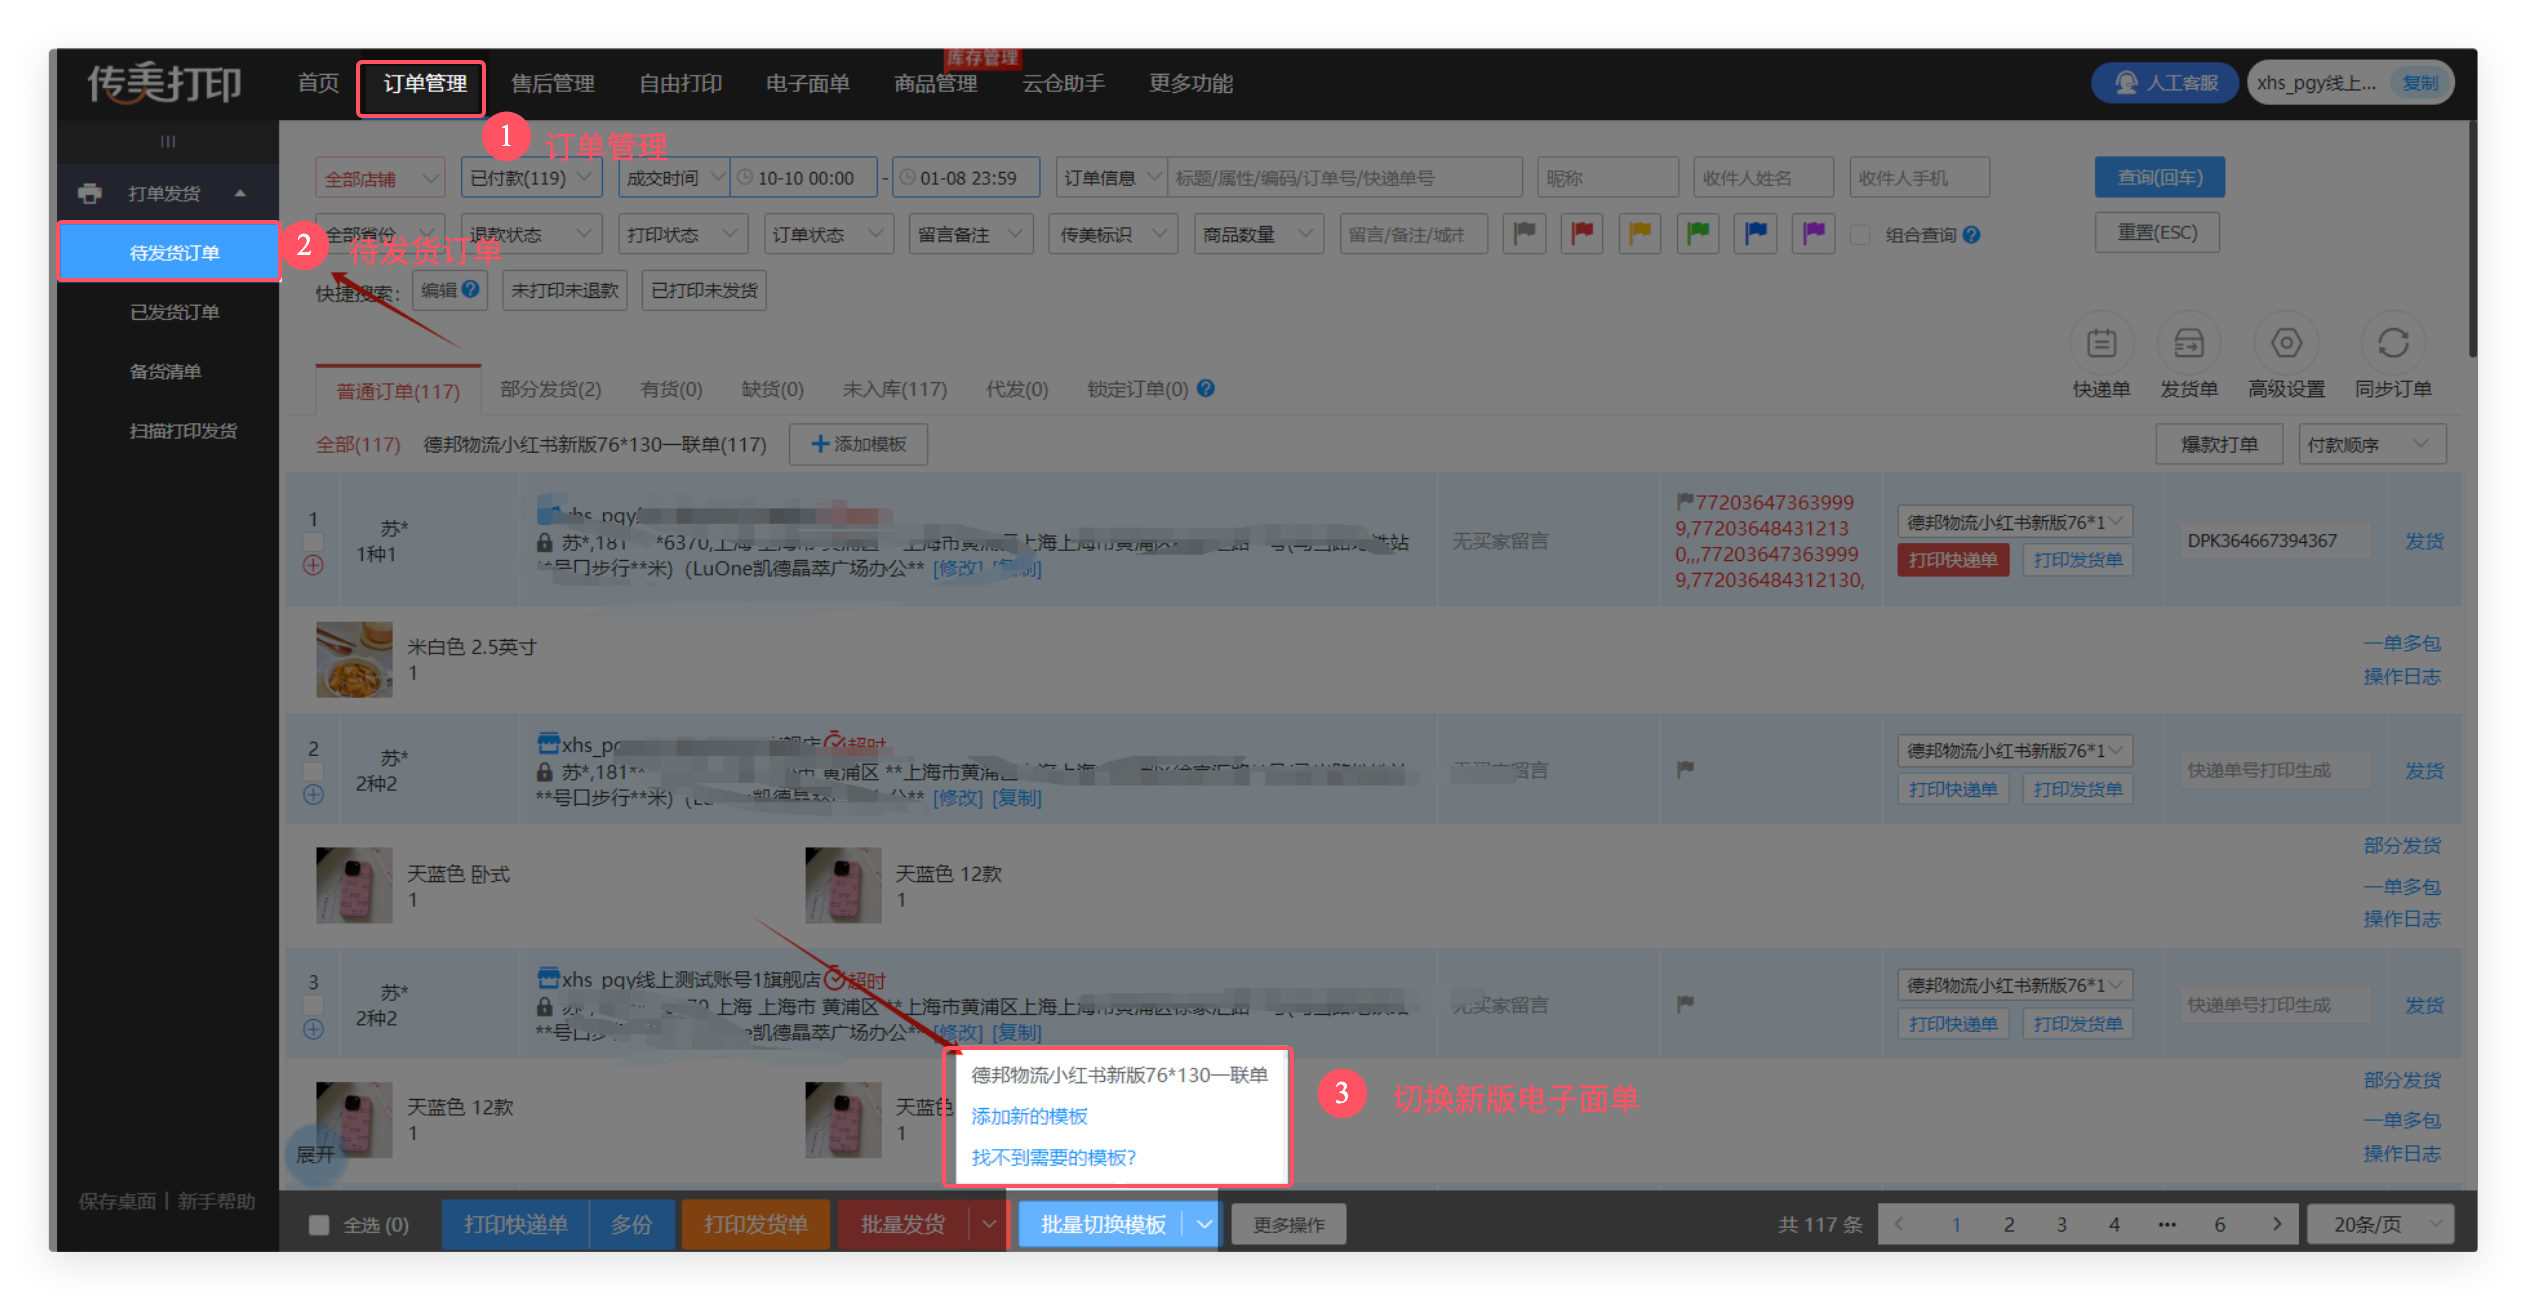Open the 20条/页 page size dropdown
This screenshot has height=1300, width=2526.
coord(2379,1224)
